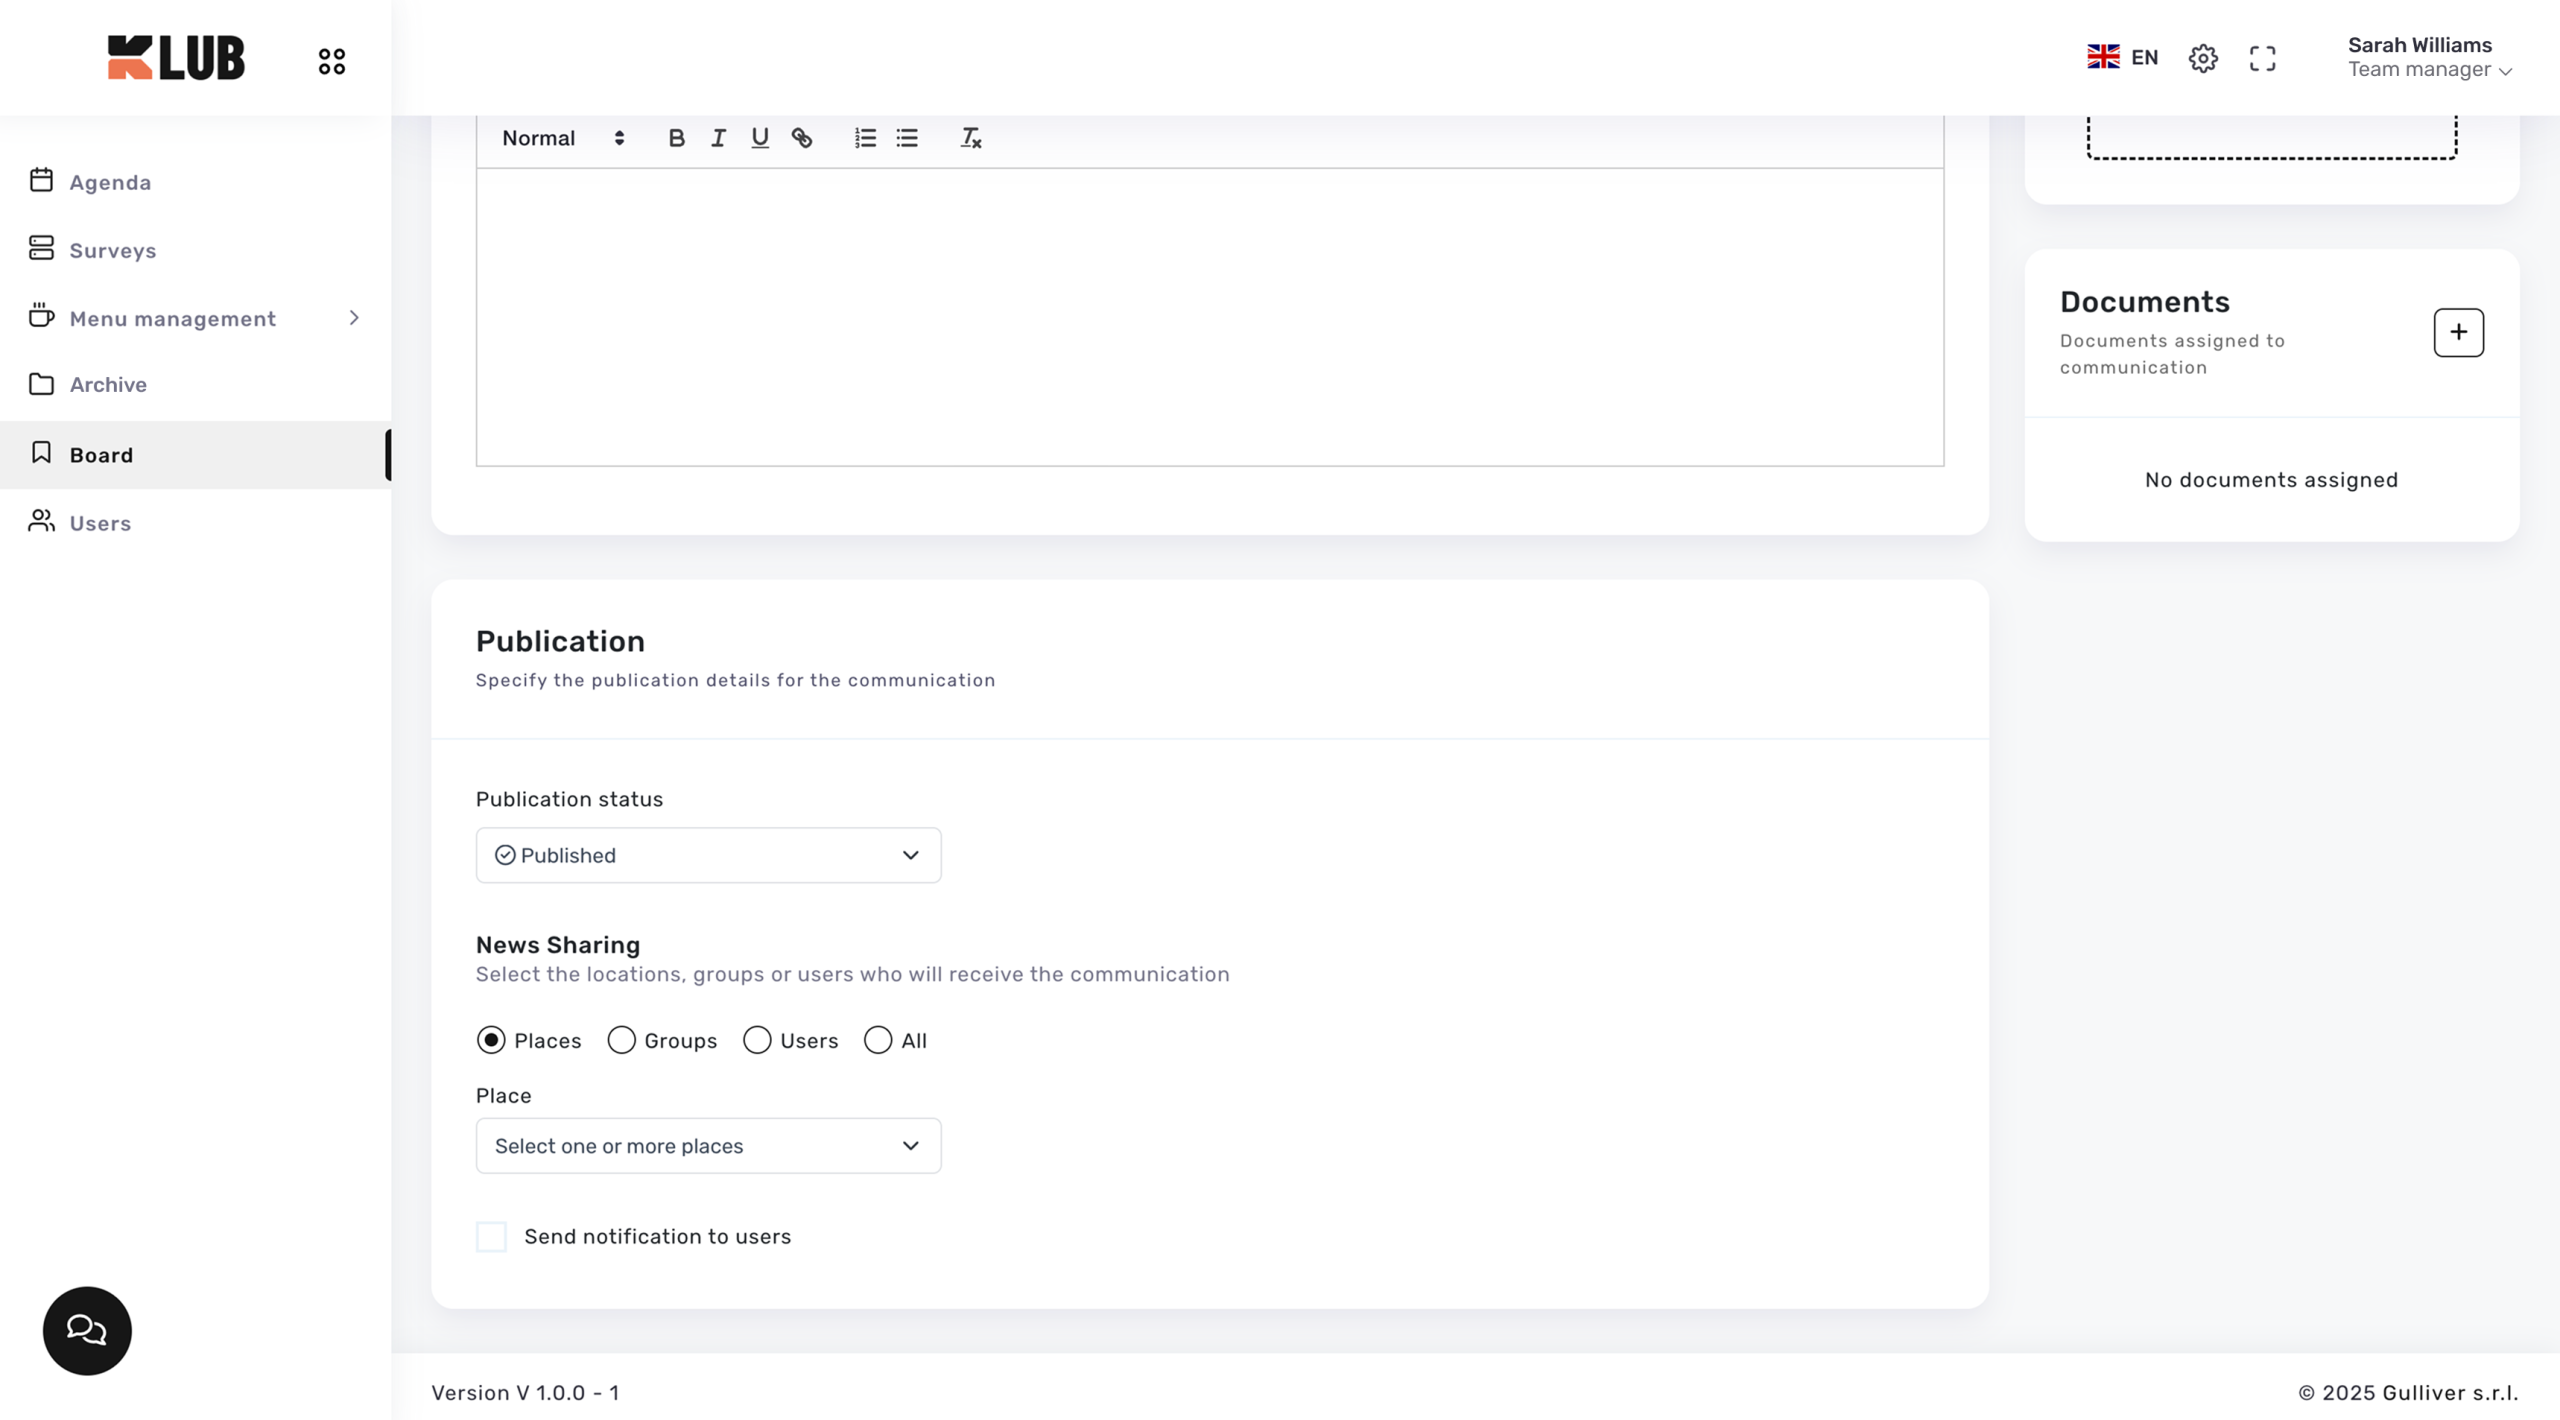Expand the Menu management sidebar item

coord(195,318)
